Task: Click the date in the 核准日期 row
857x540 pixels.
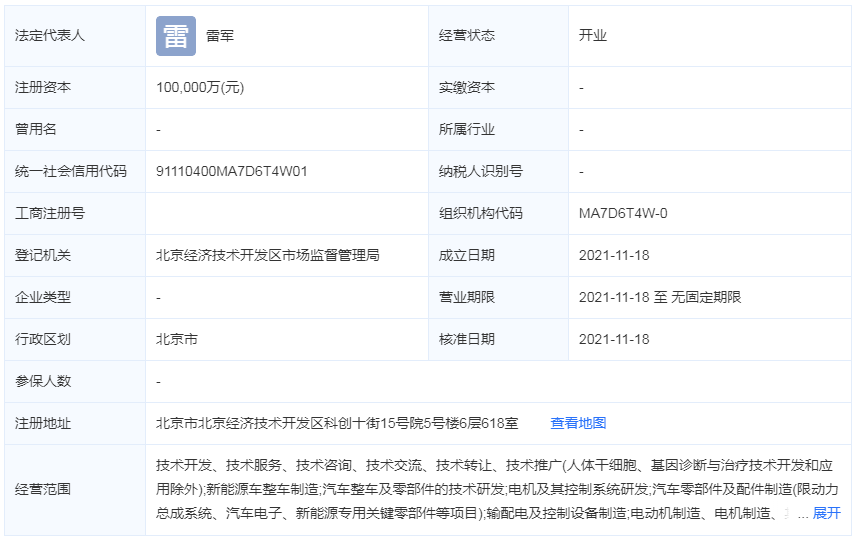Action: [614, 339]
